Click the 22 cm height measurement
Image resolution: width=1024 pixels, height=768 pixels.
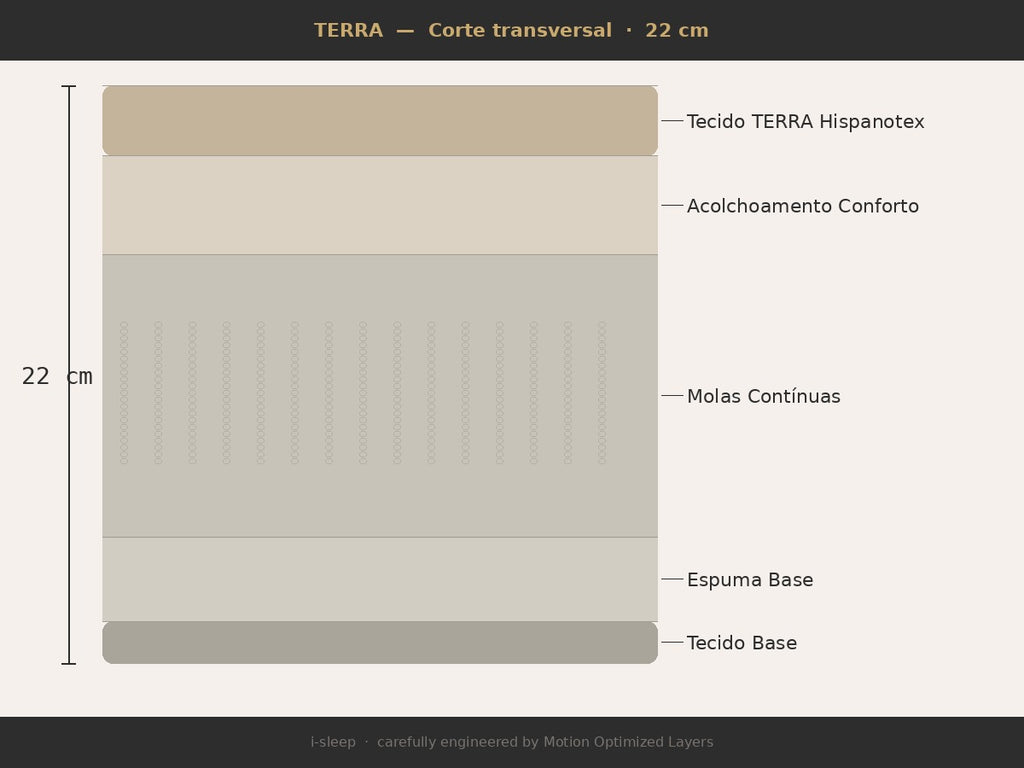click(57, 376)
